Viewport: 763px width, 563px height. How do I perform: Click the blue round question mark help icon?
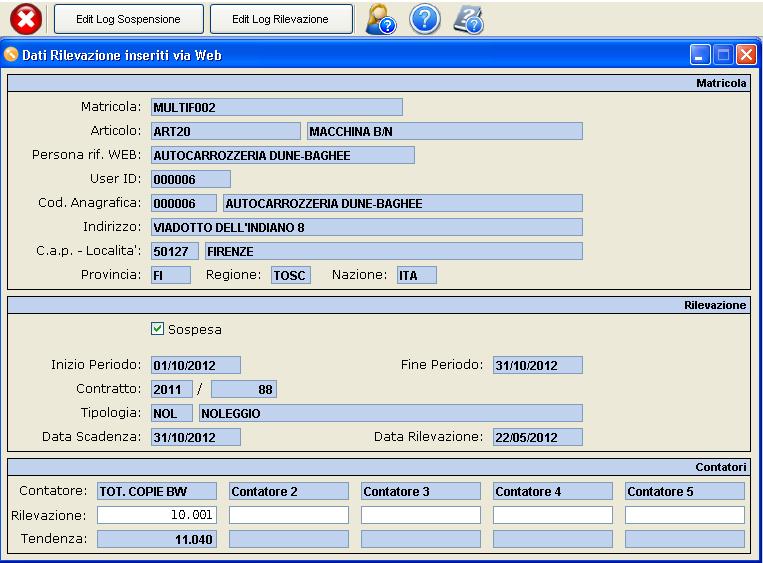[x=425, y=19]
